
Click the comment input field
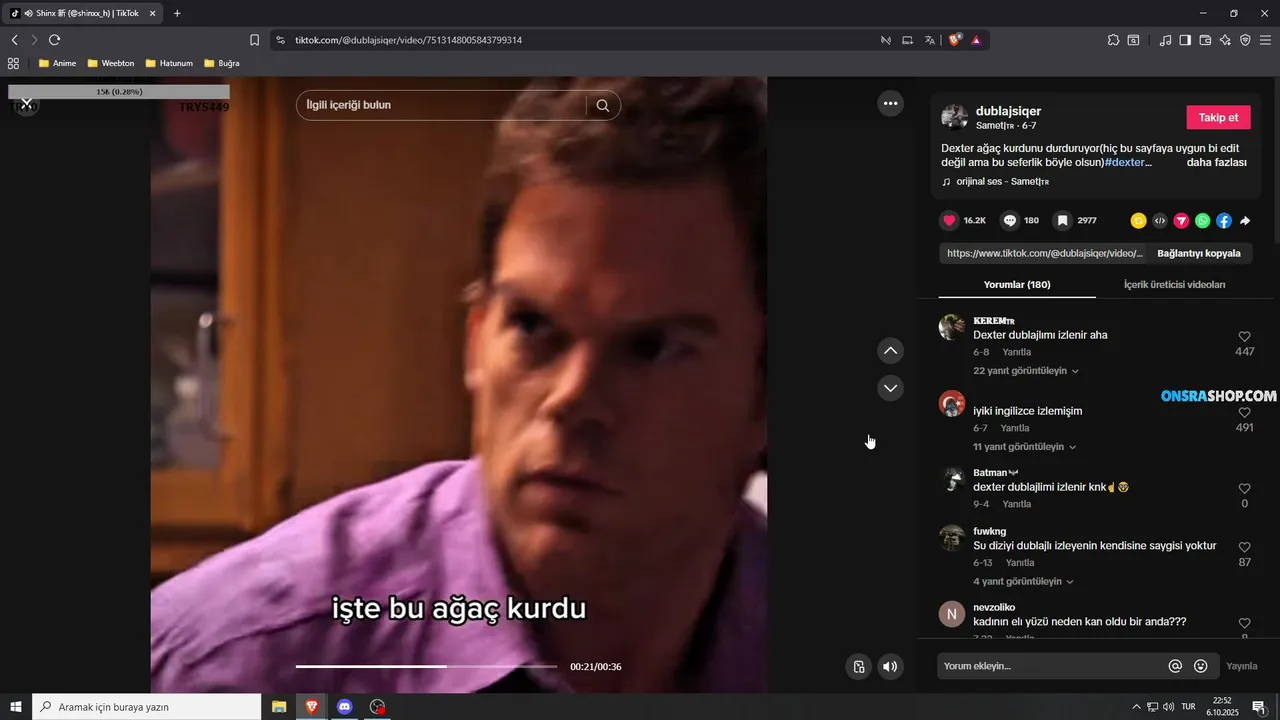coord(1052,666)
